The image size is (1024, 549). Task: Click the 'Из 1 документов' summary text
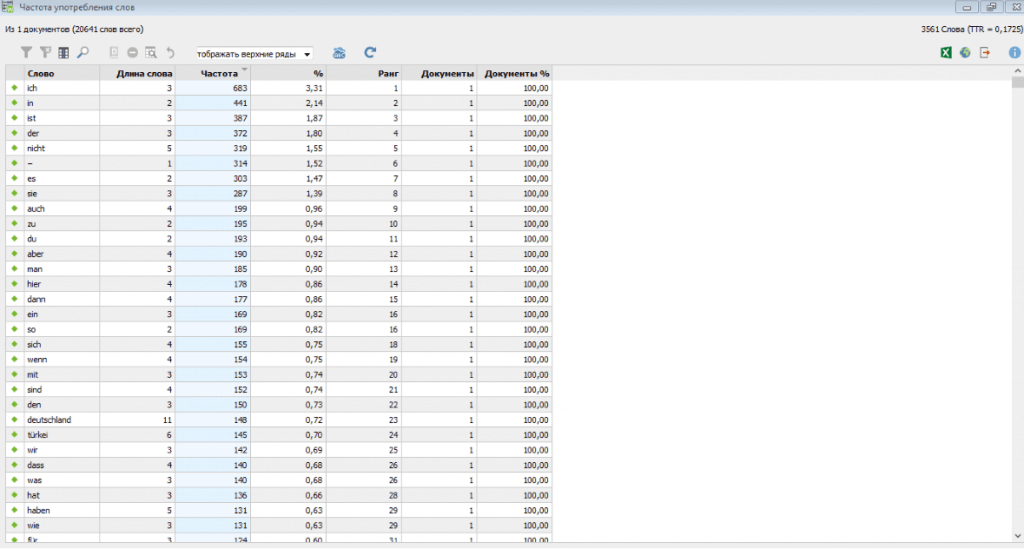74,29
